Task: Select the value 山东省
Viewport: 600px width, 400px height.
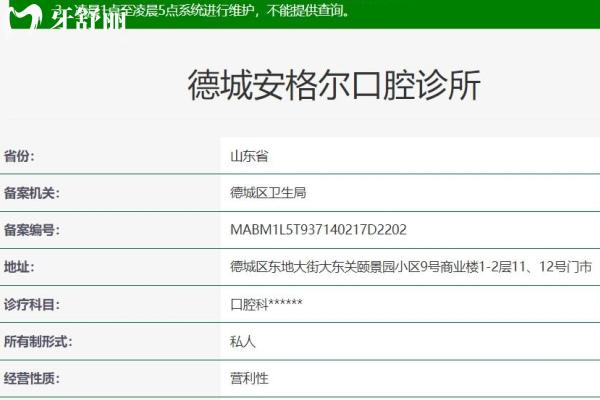Action: click(249, 156)
